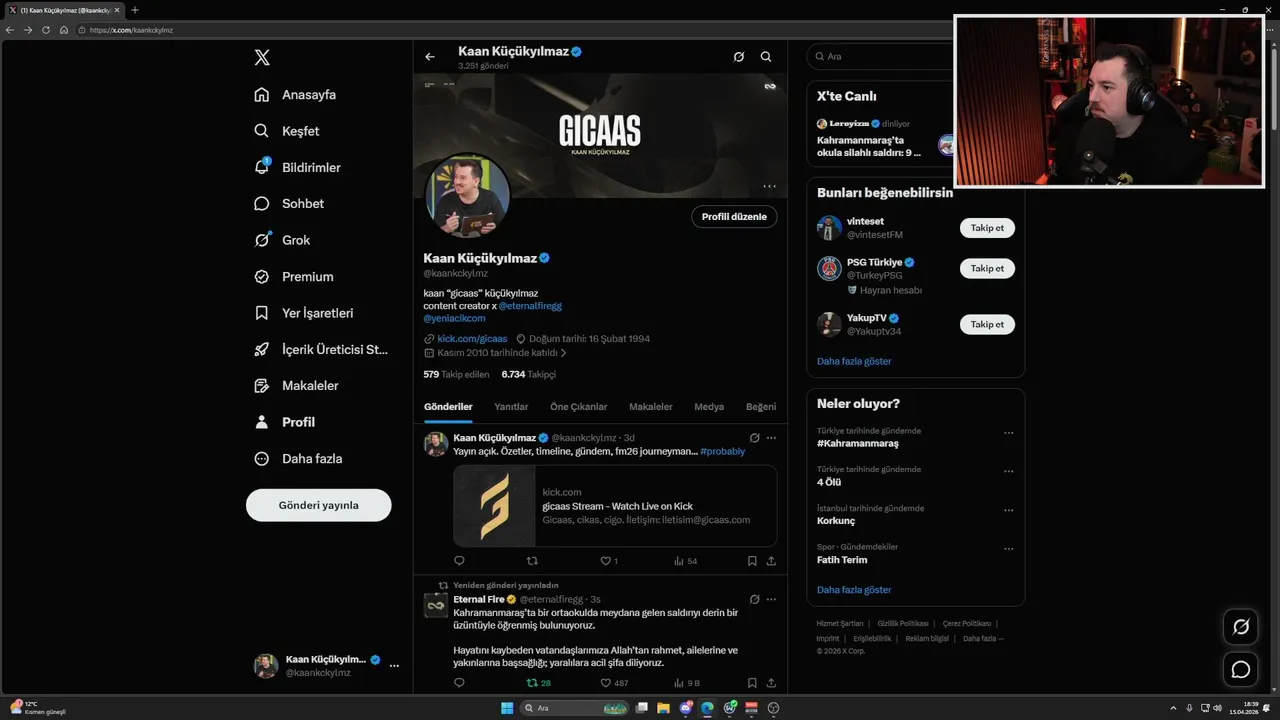Switch to Yanıtlar tab
Image resolution: width=1280 pixels, height=720 pixels.
pos(511,407)
